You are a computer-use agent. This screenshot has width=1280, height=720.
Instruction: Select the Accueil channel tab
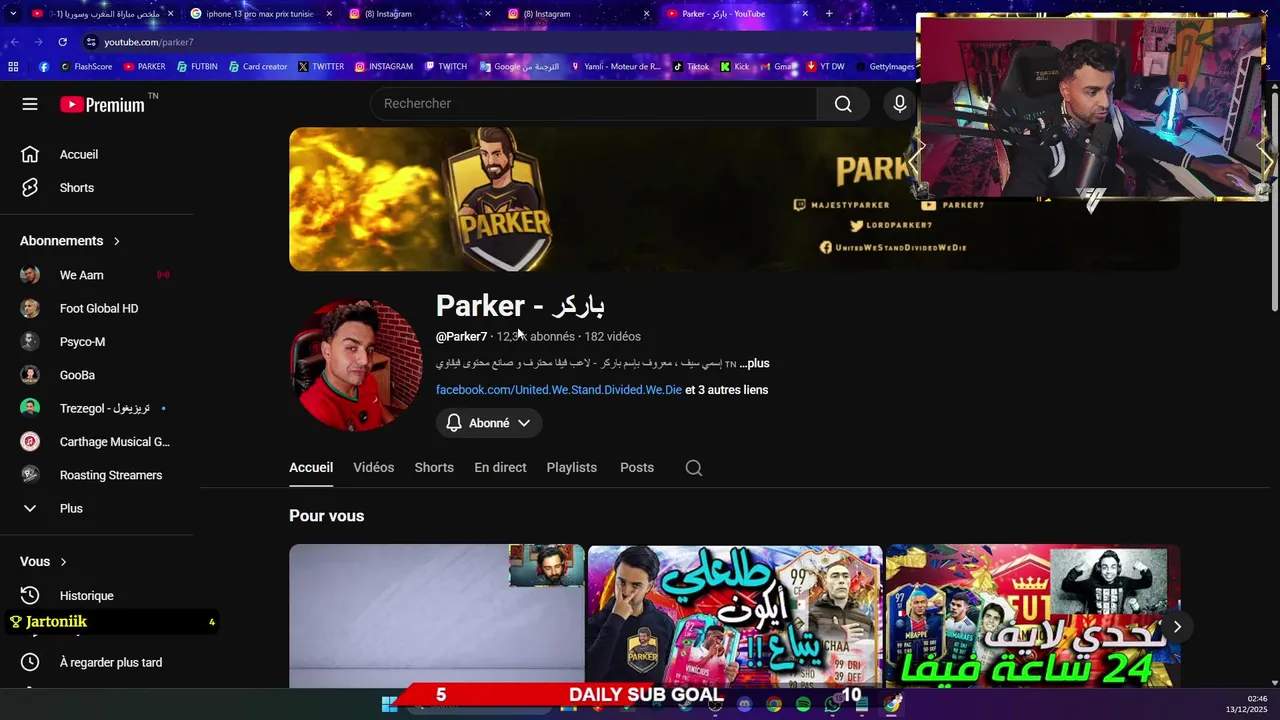[311, 467]
